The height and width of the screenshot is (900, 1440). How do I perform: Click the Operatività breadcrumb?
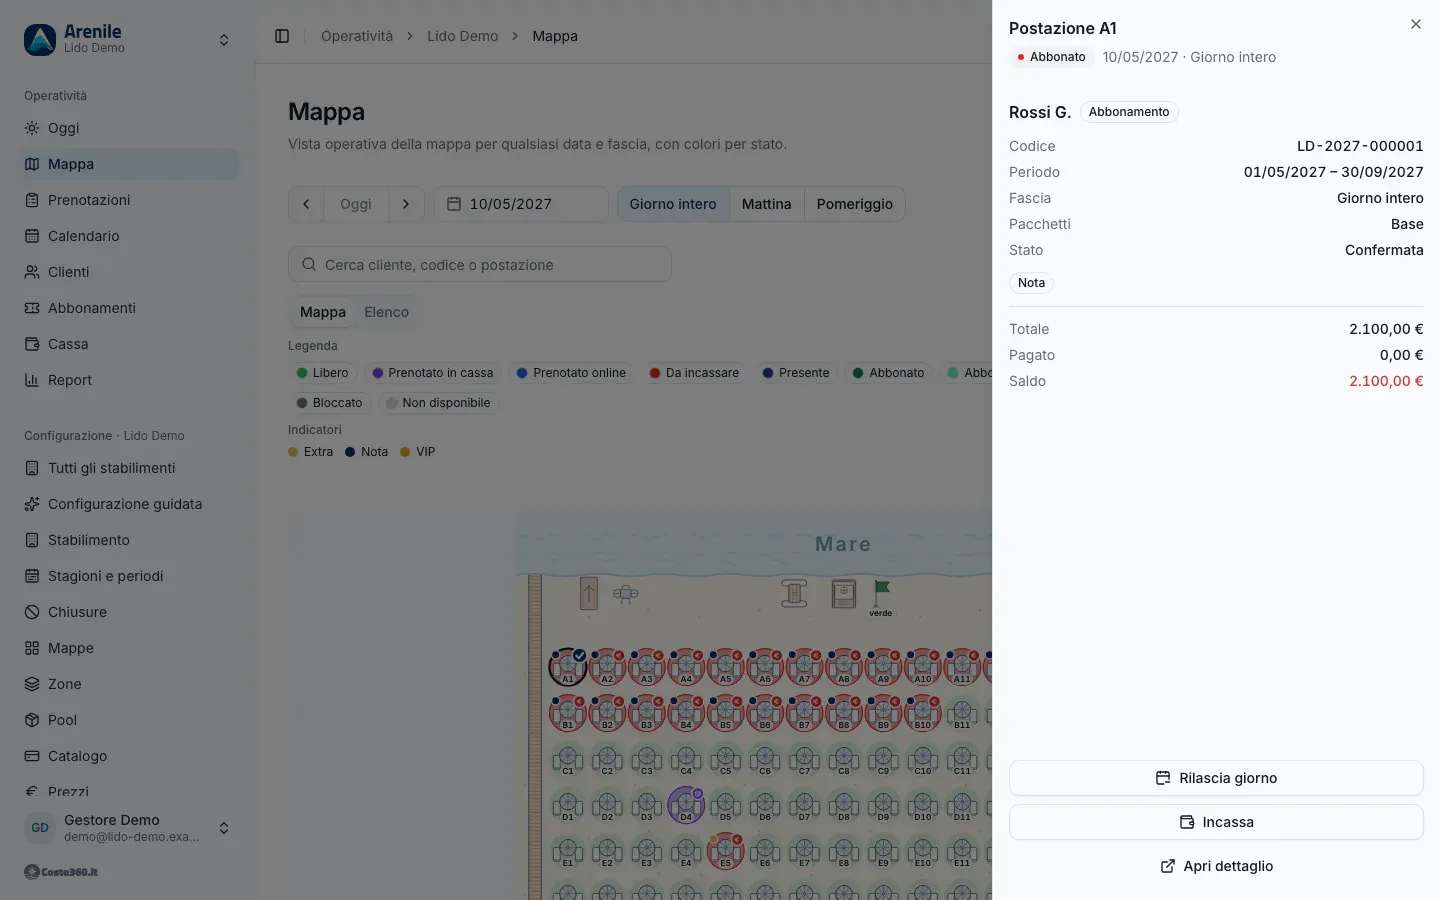(357, 36)
